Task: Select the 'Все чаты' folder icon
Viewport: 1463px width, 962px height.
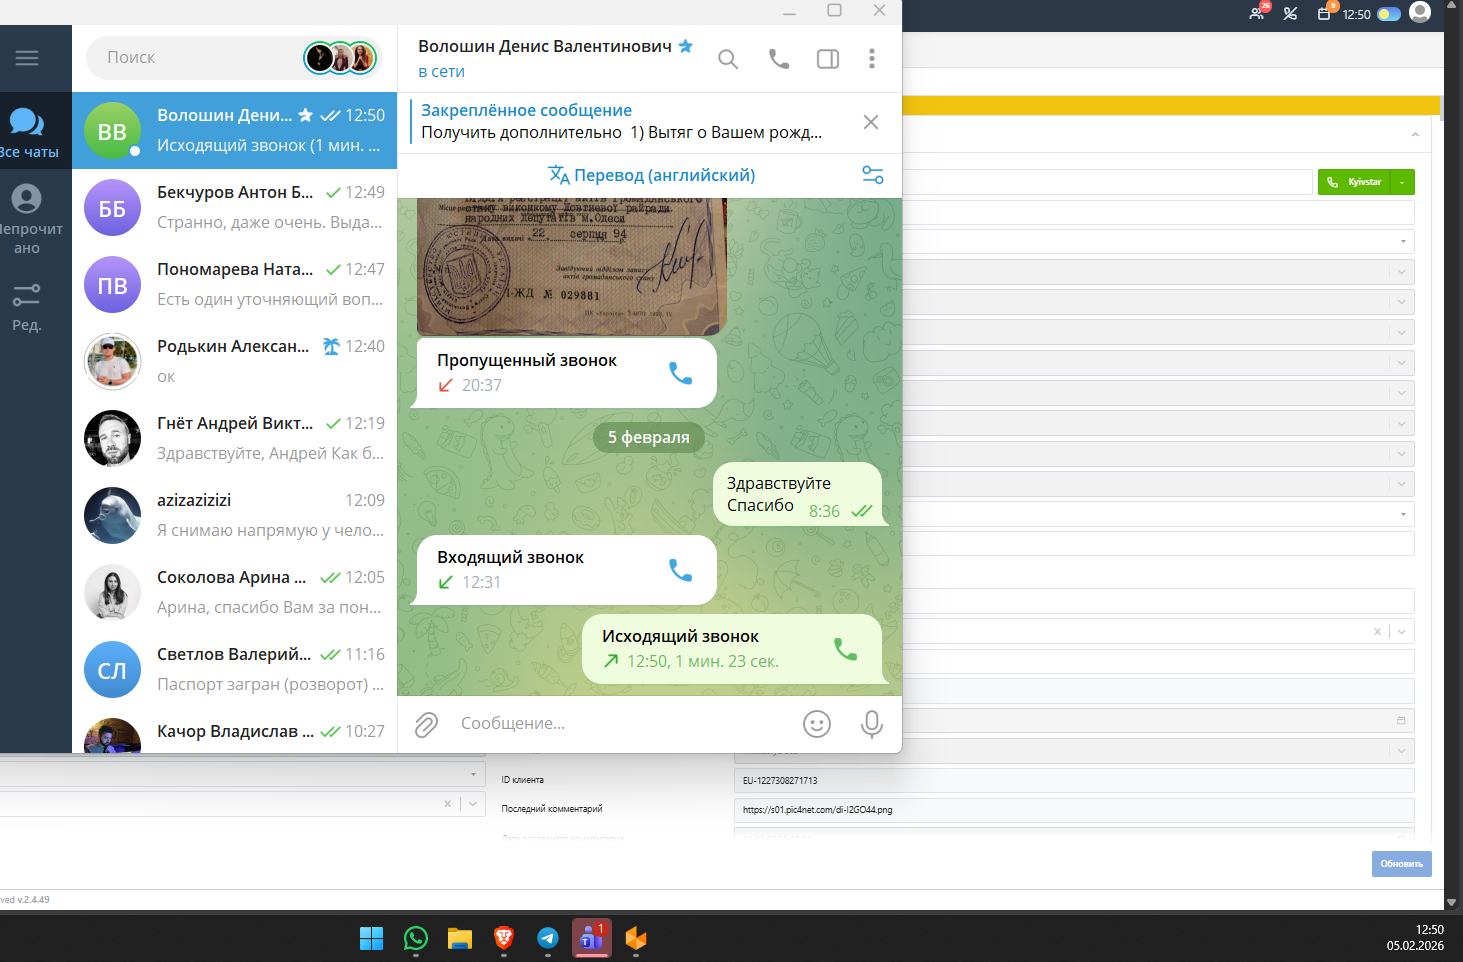Action: click(x=27, y=132)
